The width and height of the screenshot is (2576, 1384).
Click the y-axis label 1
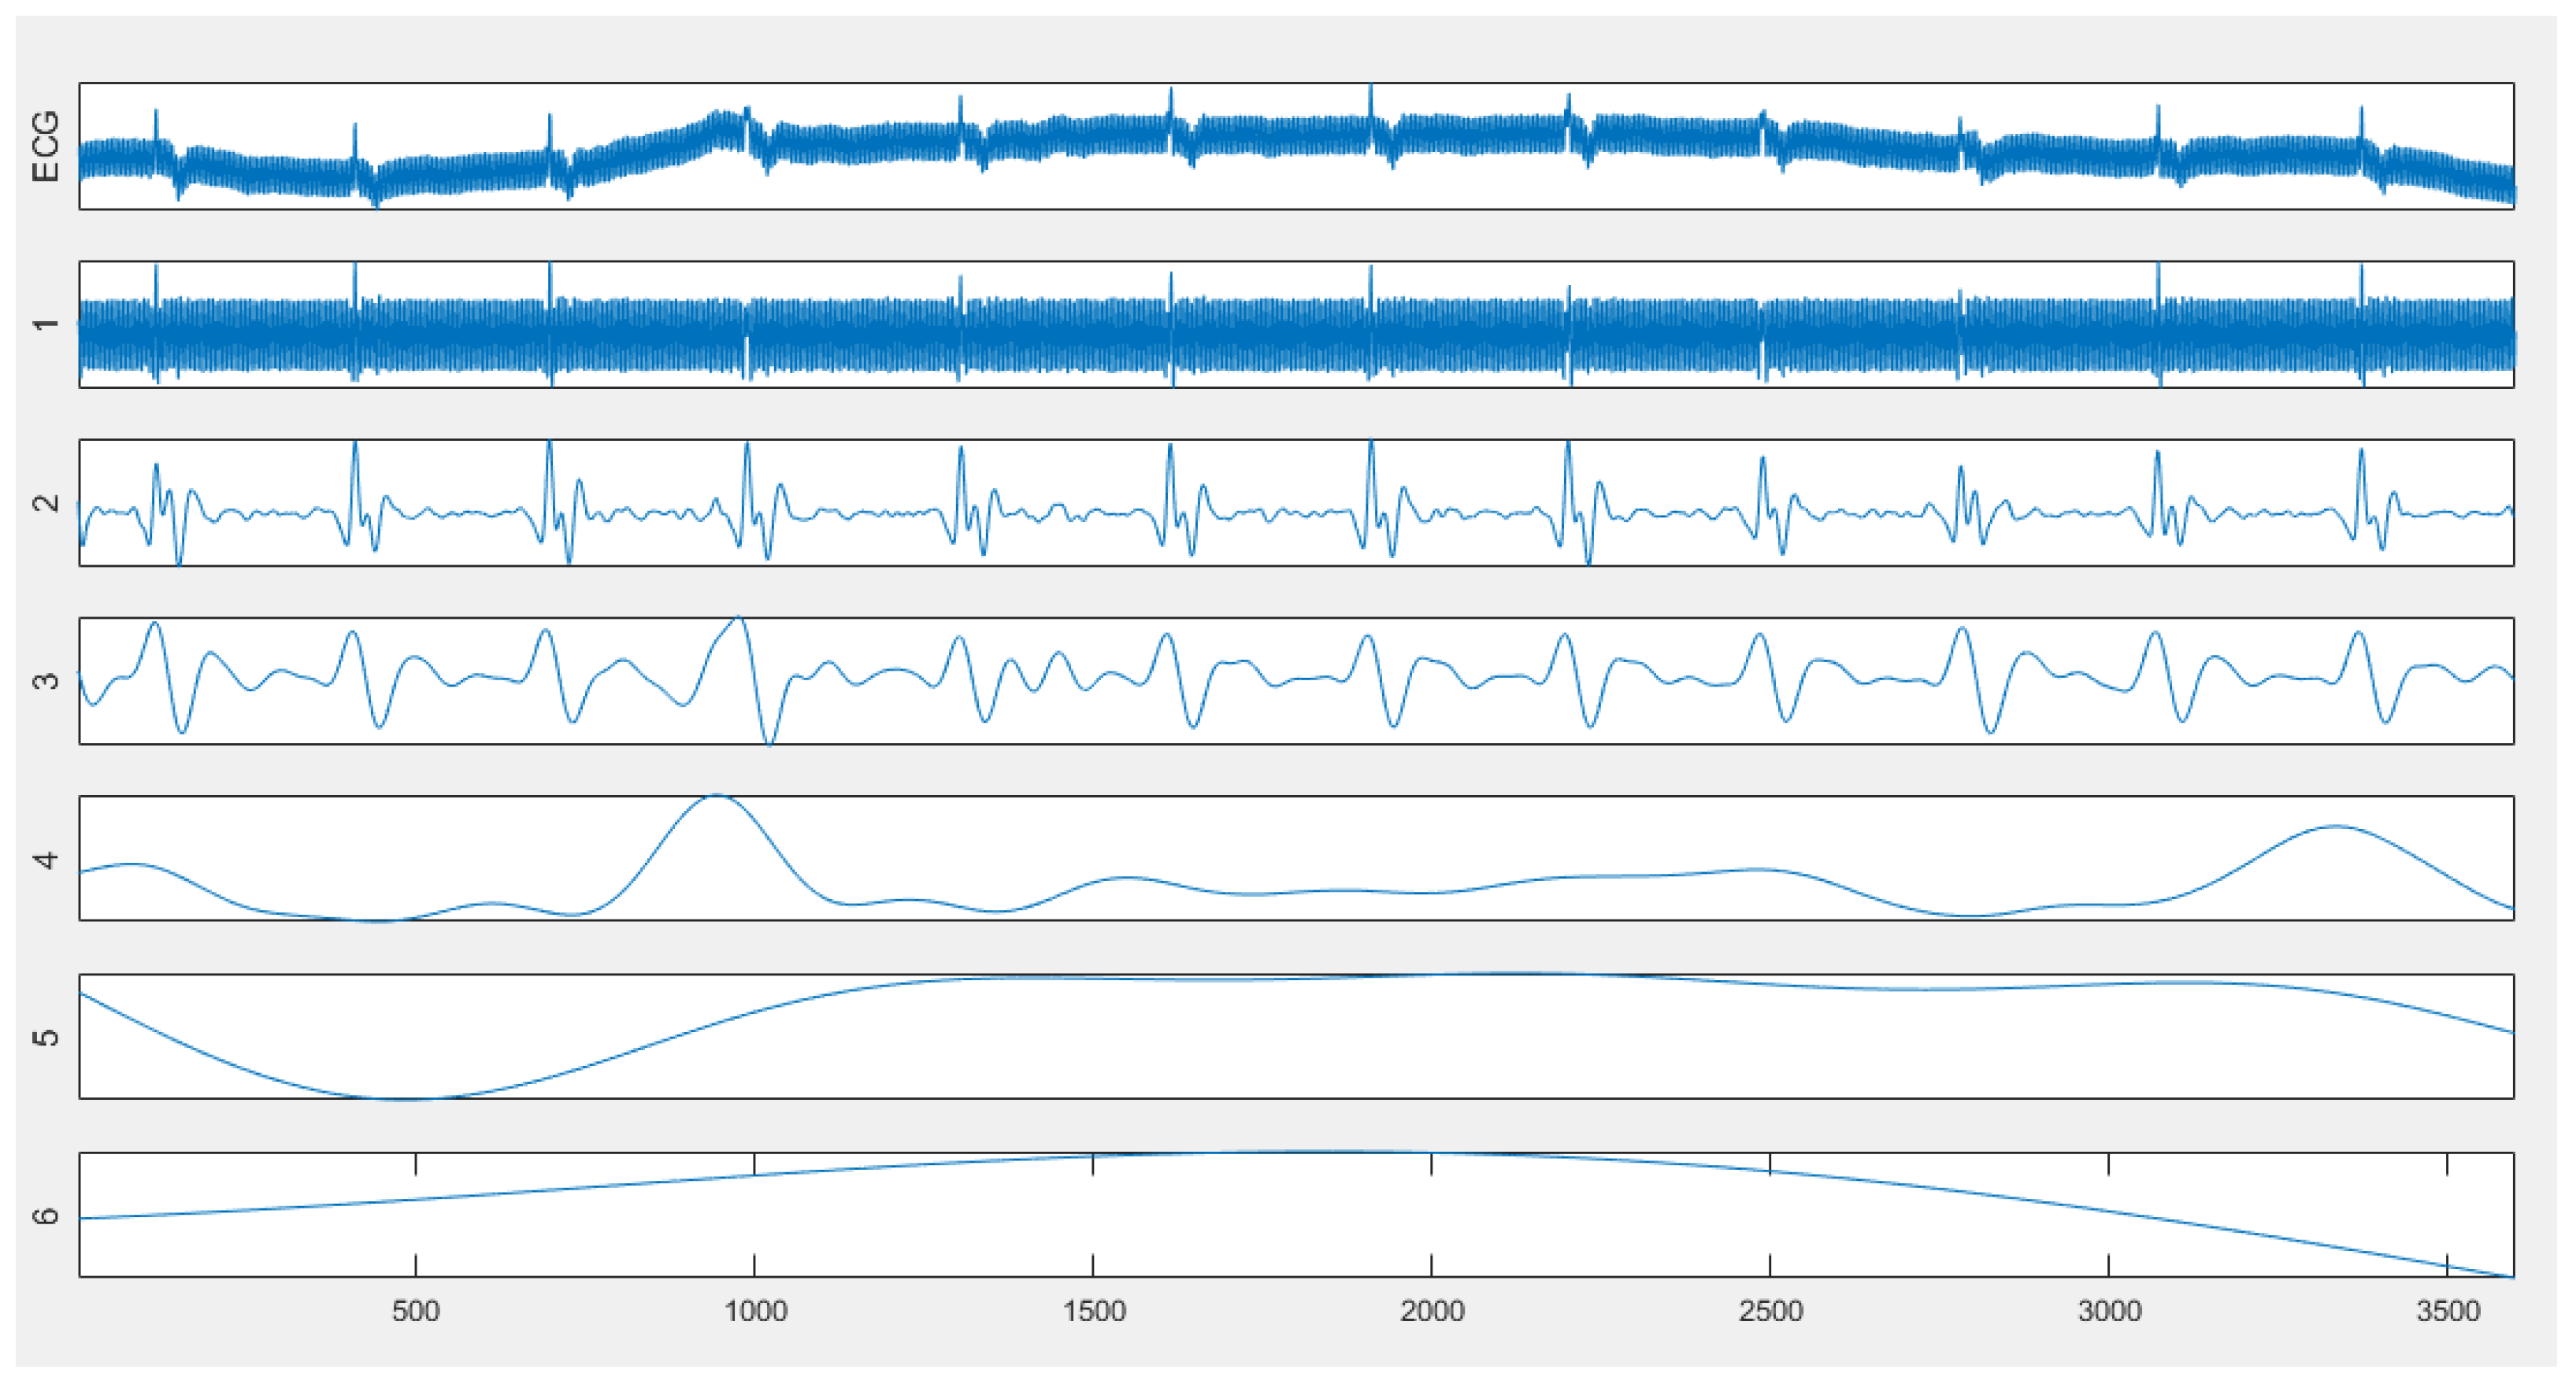45,325
